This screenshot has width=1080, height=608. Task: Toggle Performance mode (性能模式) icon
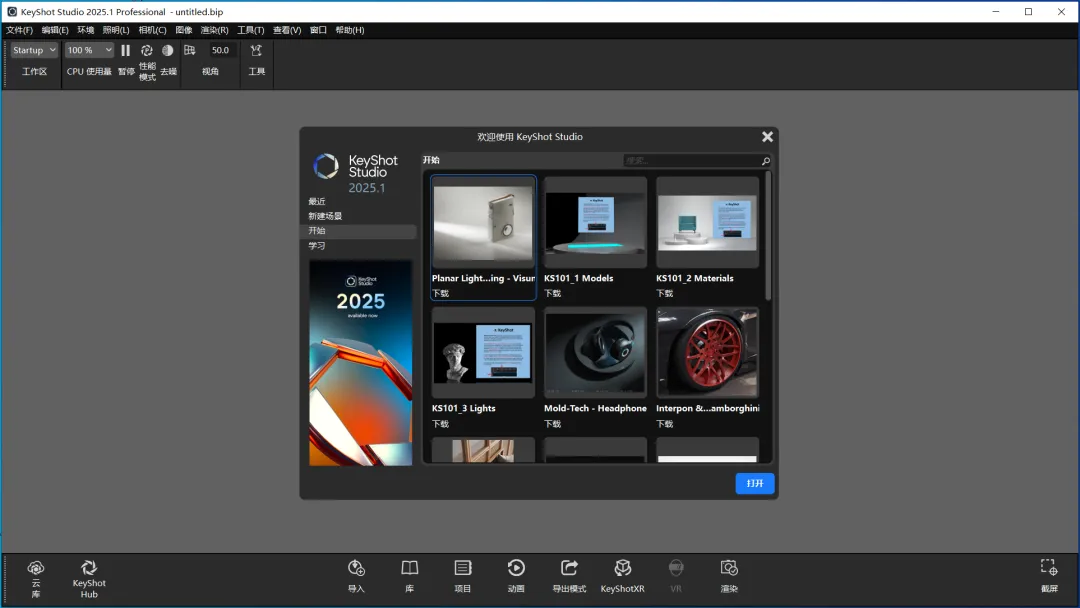[147, 50]
